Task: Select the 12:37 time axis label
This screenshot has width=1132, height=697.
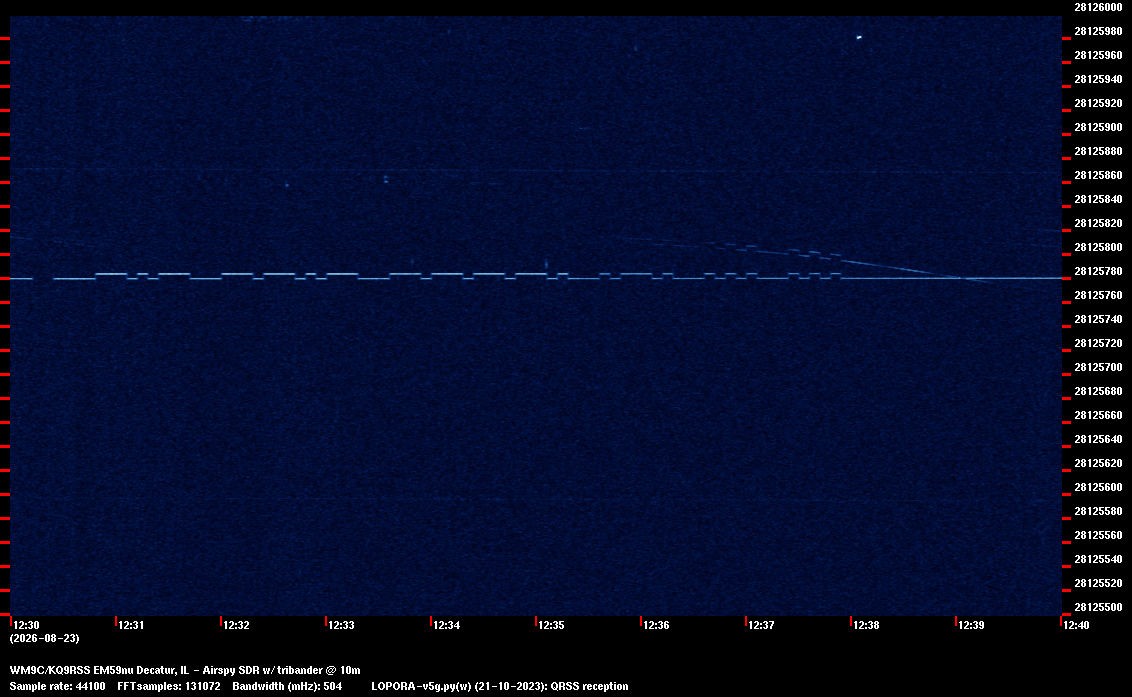Action: tap(762, 625)
